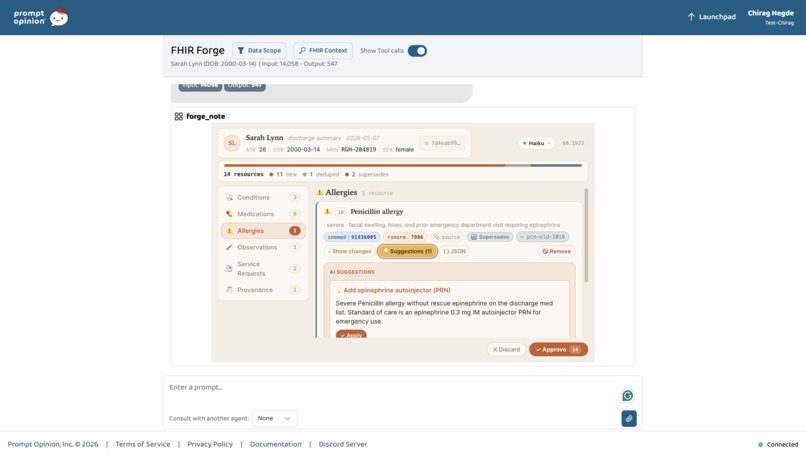Screen dimensions: 806x458
Task: View the resource JSON
Action: pos(454,251)
